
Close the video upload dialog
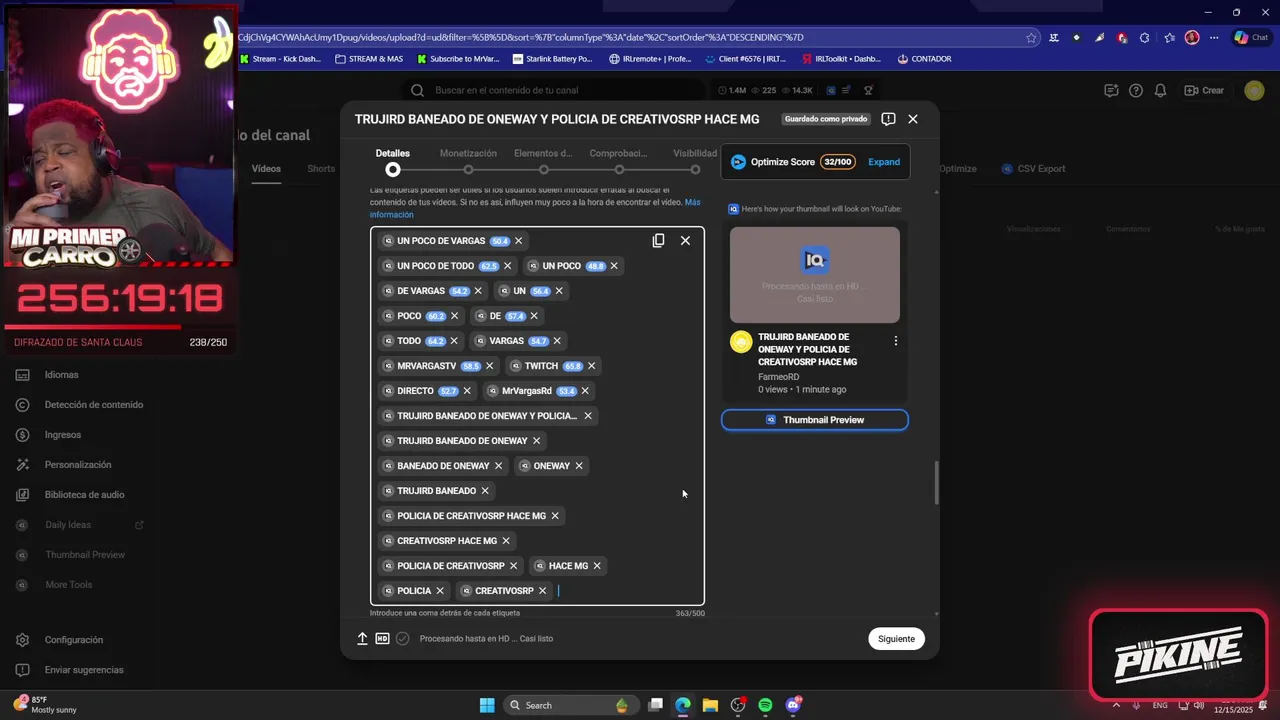[913, 119]
